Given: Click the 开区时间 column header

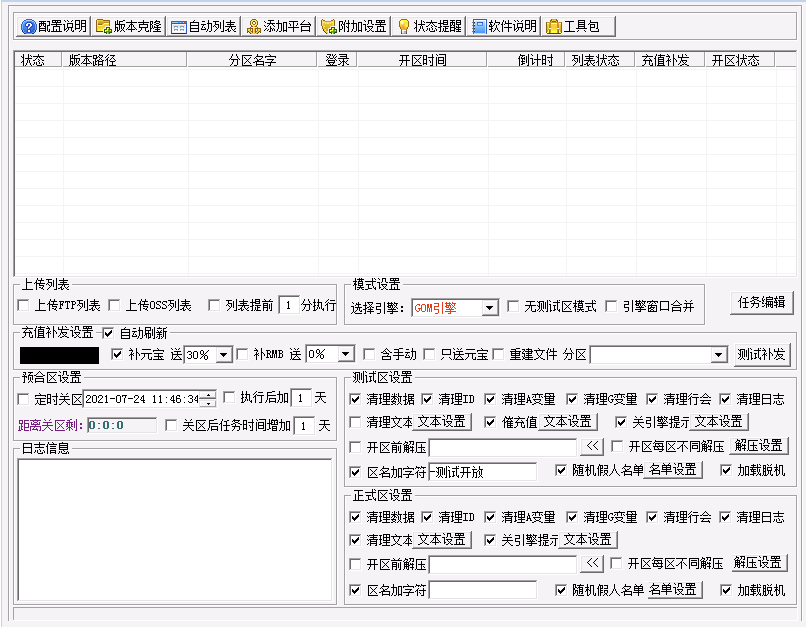Looking at the screenshot, I should click(423, 60).
